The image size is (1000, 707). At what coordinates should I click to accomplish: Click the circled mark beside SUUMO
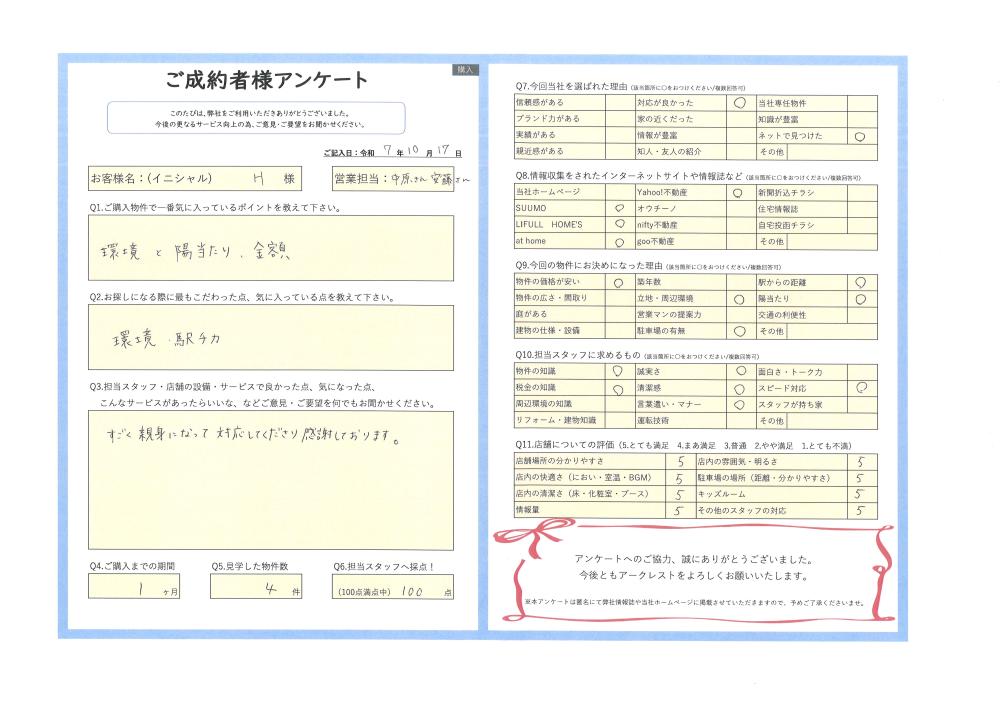(618, 208)
